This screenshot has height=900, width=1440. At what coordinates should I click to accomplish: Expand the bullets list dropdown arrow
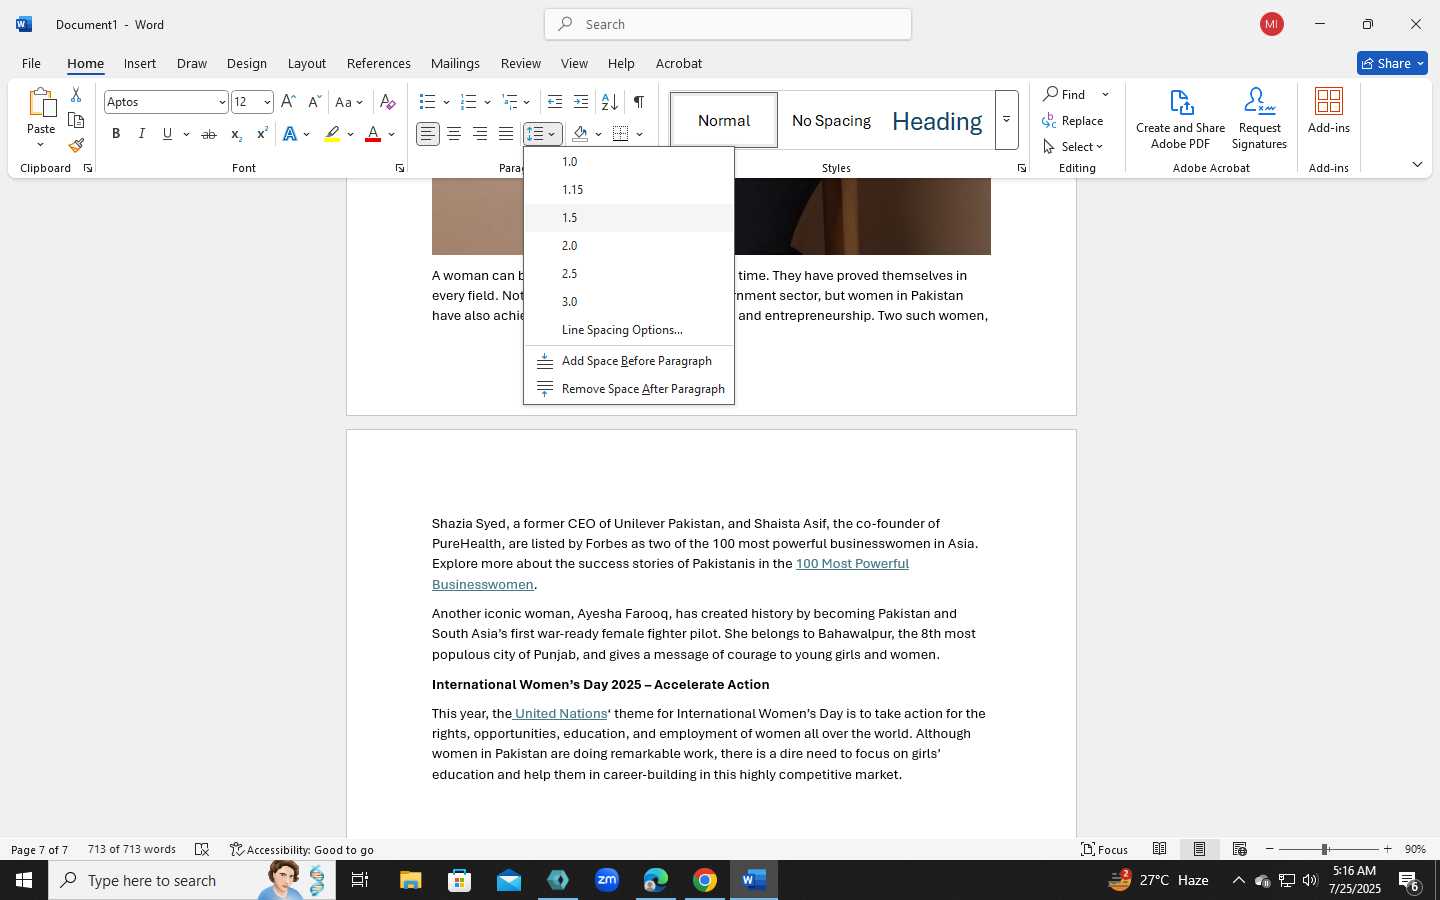coord(446,102)
